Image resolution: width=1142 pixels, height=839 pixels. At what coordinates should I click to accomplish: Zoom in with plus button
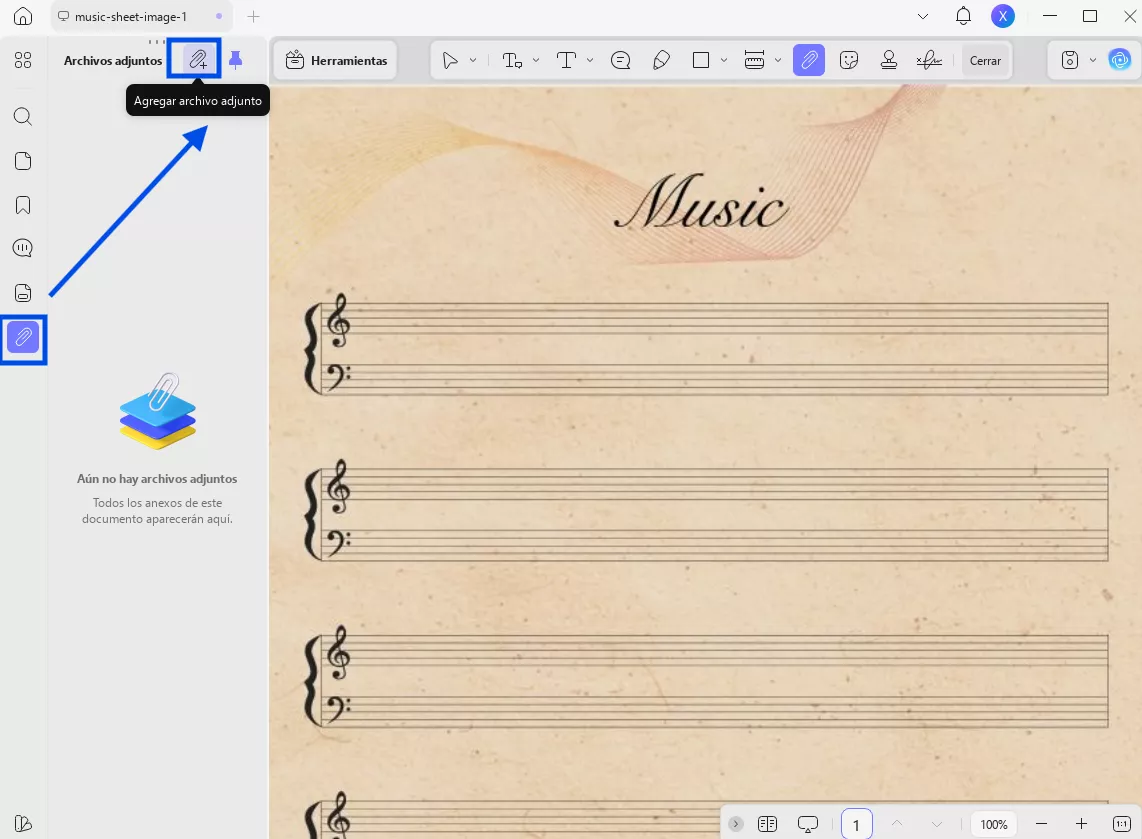(1082, 824)
